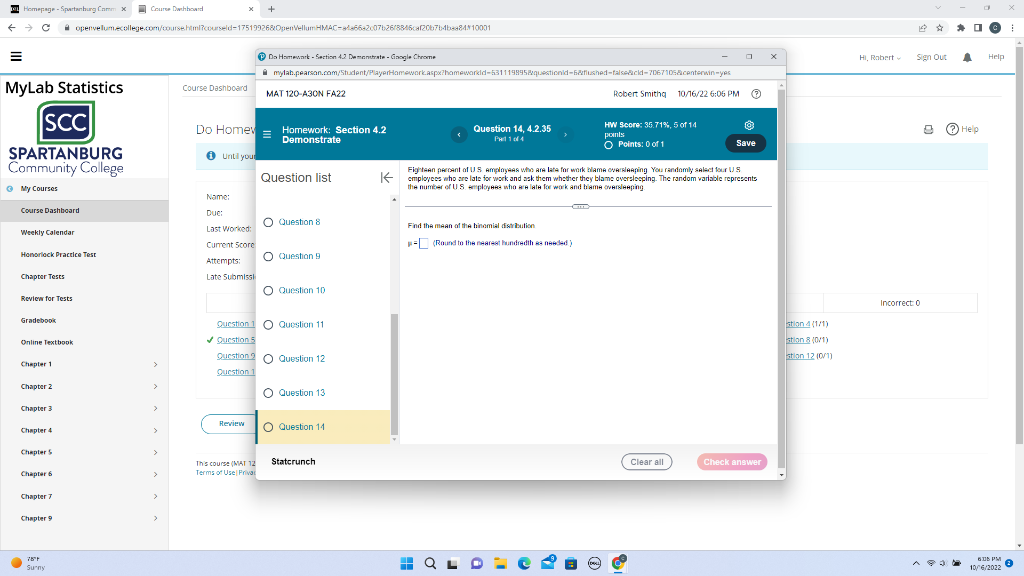Click the question list scrollbar thumb
The width and height of the screenshot is (1024, 576).
(394, 374)
